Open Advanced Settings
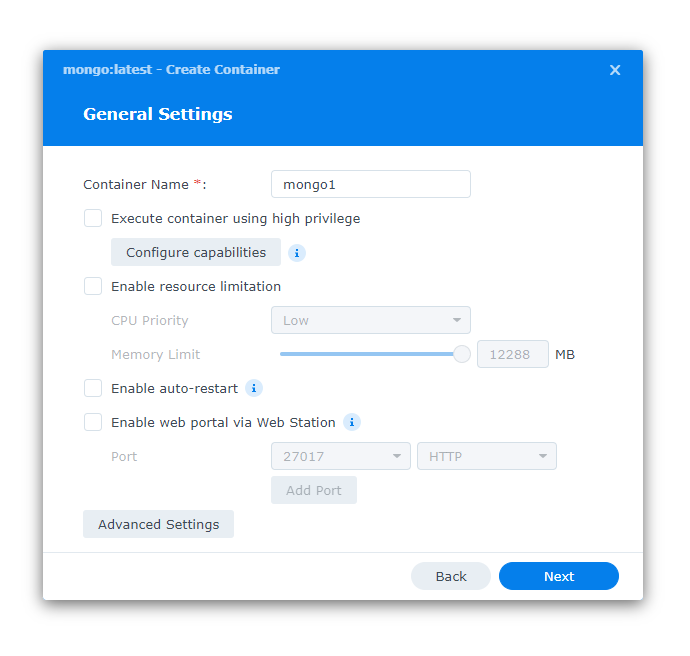 point(158,524)
